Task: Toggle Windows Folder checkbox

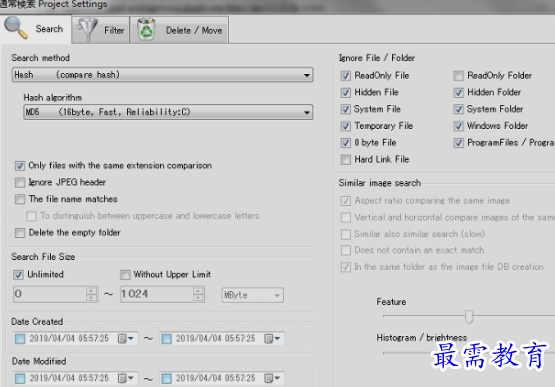Action: (458, 126)
